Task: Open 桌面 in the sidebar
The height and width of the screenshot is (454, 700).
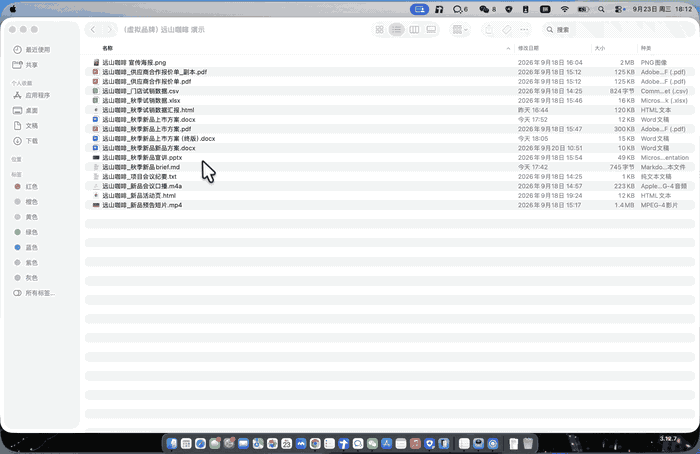Action: (31, 110)
